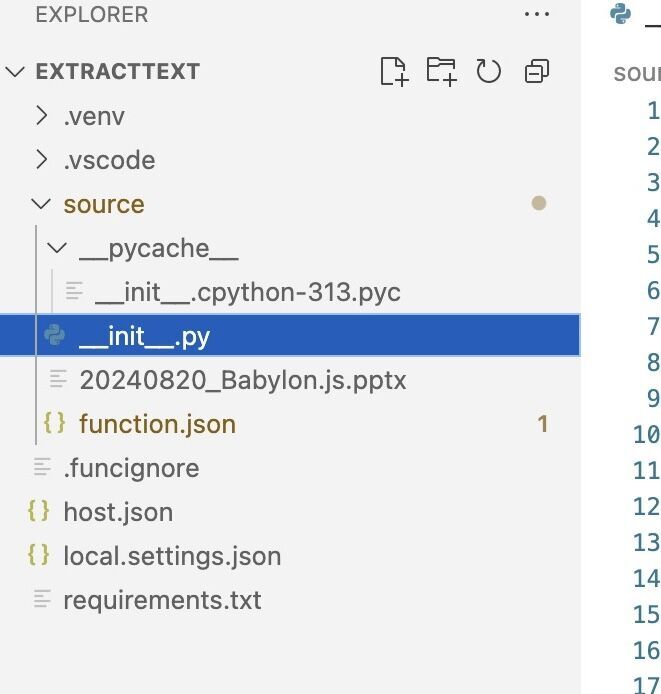This screenshot has width=661, height=694.
Task: Open the .funcignore file
Action: (x=131, y=468)
